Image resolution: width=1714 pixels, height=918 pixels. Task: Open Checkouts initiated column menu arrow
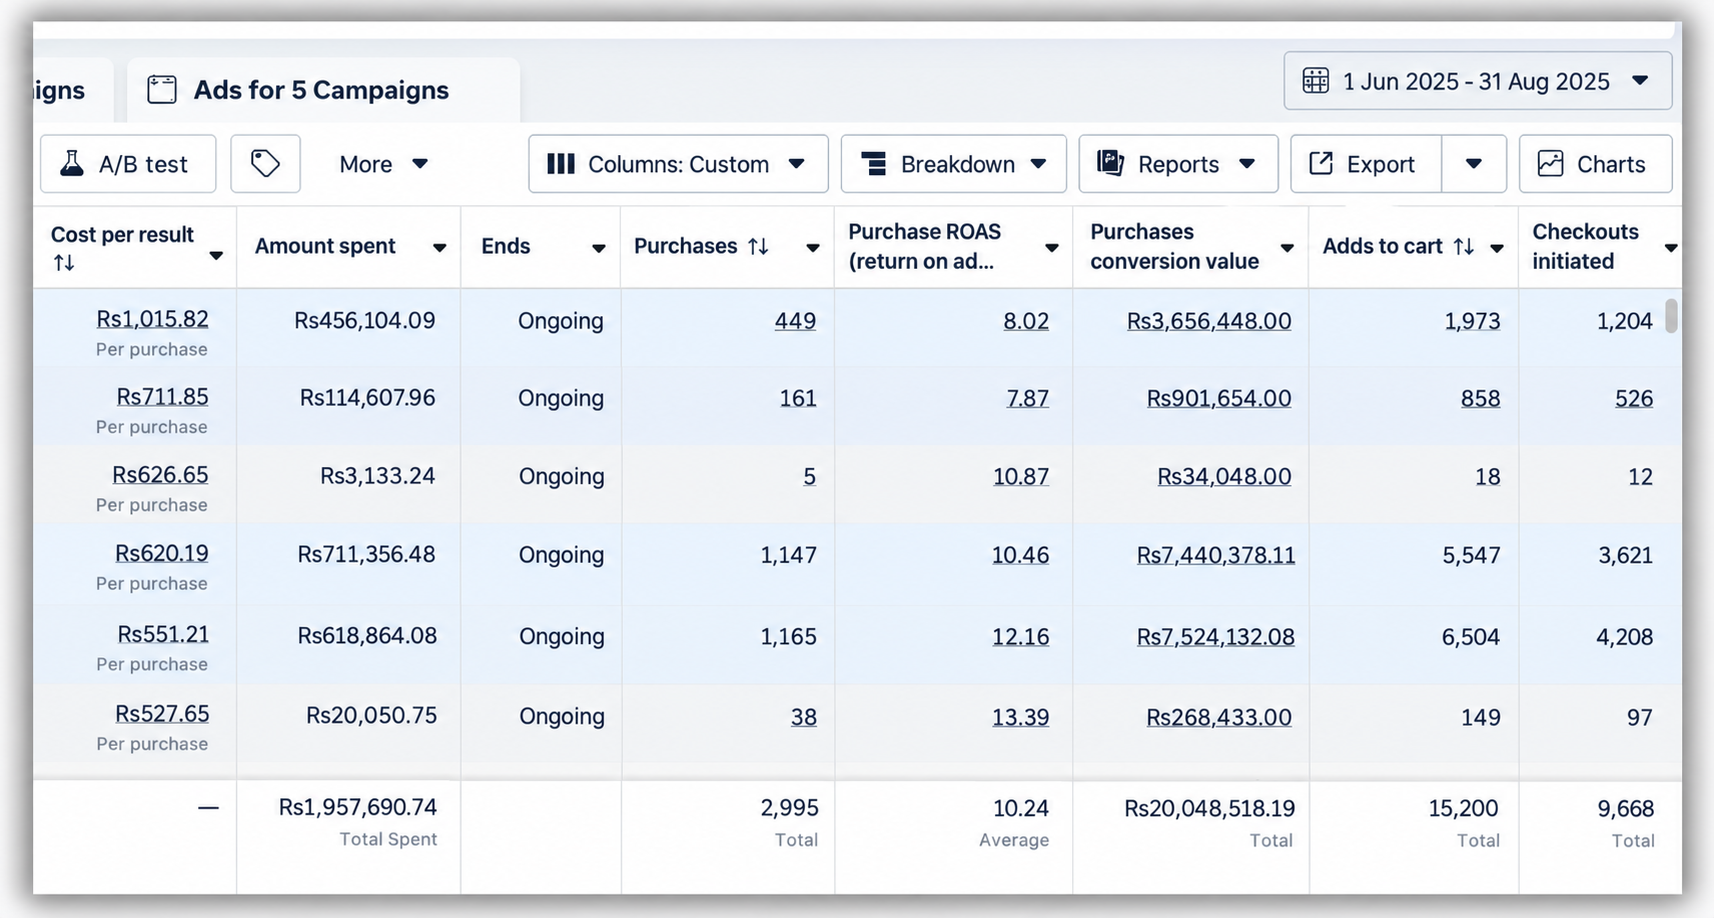(1670, 248)
